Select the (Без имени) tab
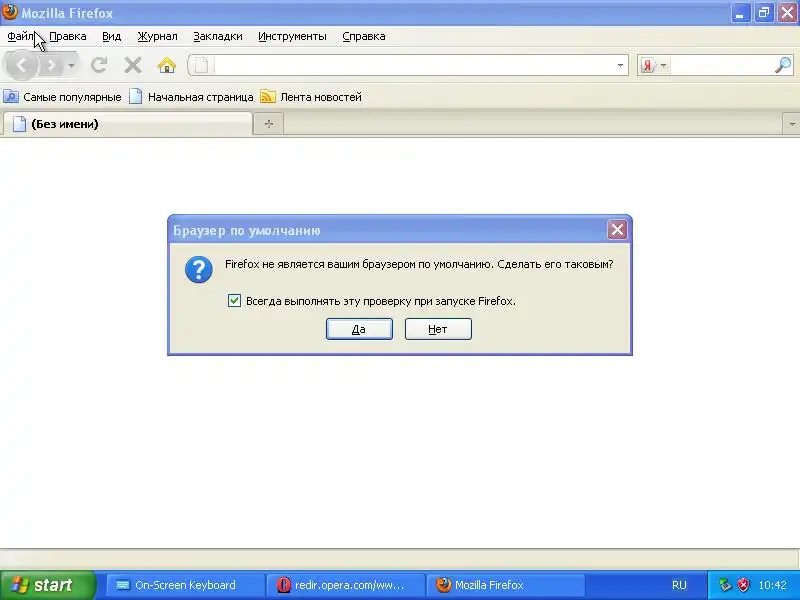 (x=128, y=124)
